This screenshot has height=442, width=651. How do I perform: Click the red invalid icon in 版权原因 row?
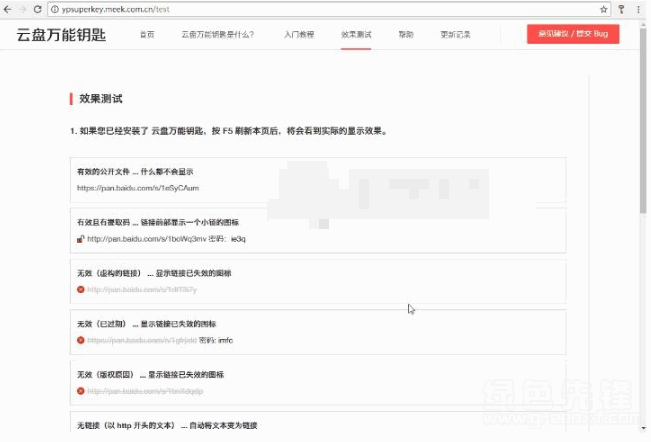tap(81, 391)
